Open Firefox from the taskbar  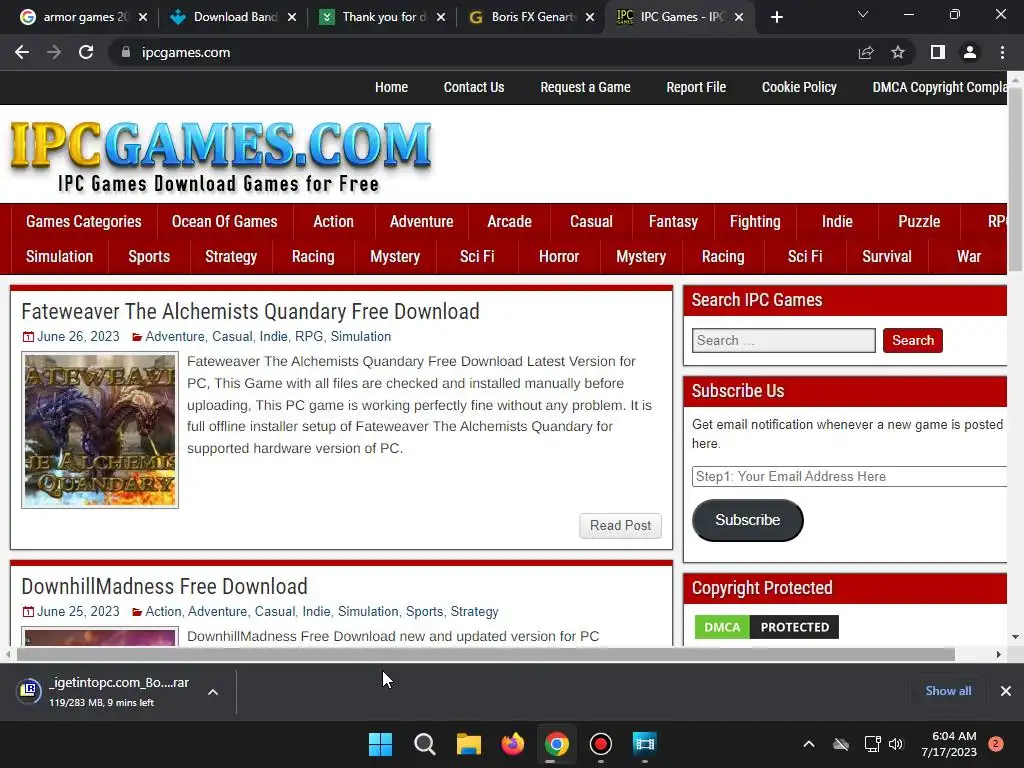pyautogui.click(x=513, y=744)
